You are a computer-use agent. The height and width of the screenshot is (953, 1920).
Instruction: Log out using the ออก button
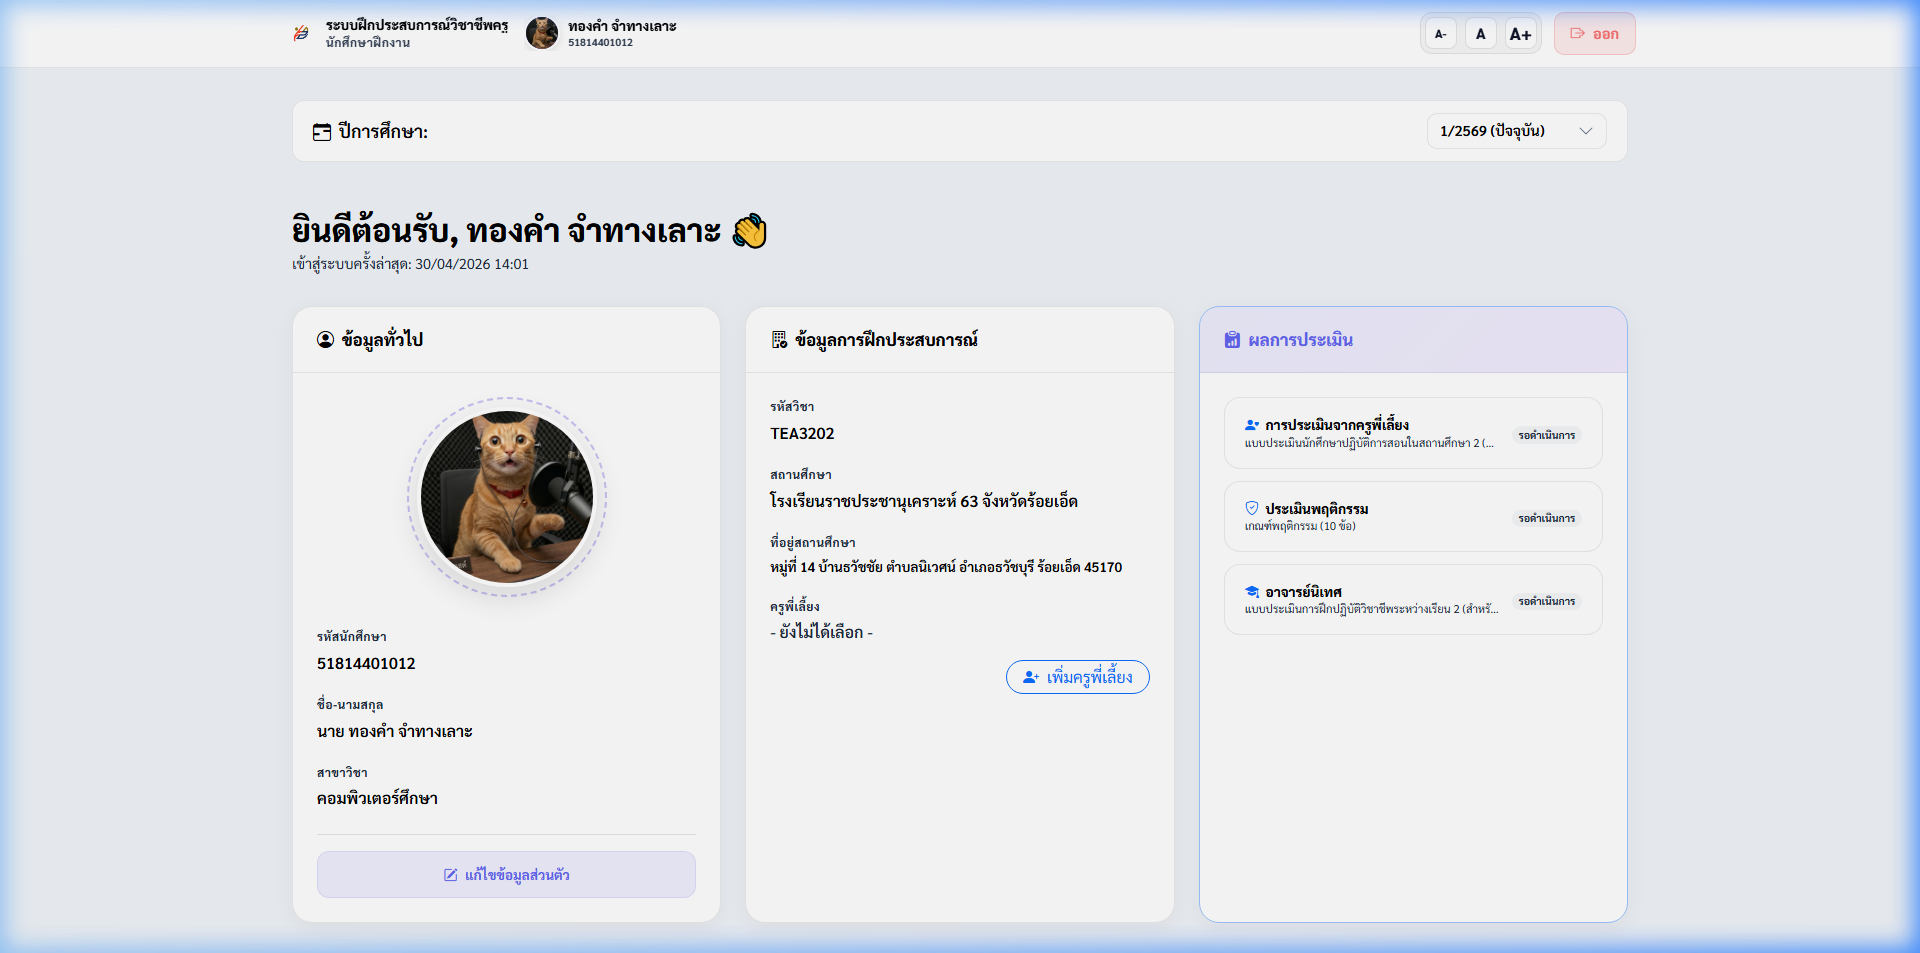click(x=1595, y=34)
